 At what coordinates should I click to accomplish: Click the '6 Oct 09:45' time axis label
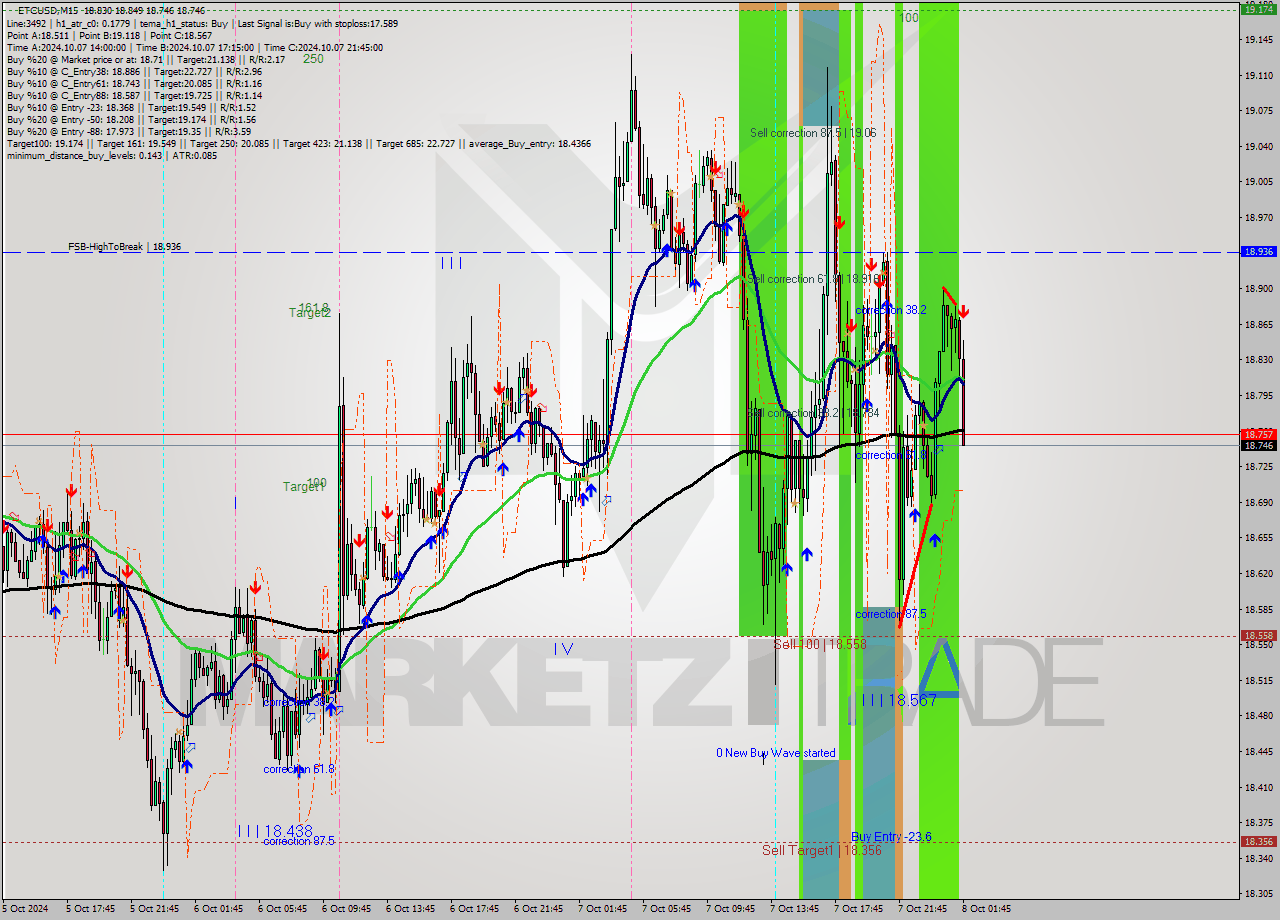pyautogui.click(x=349, y=909)
